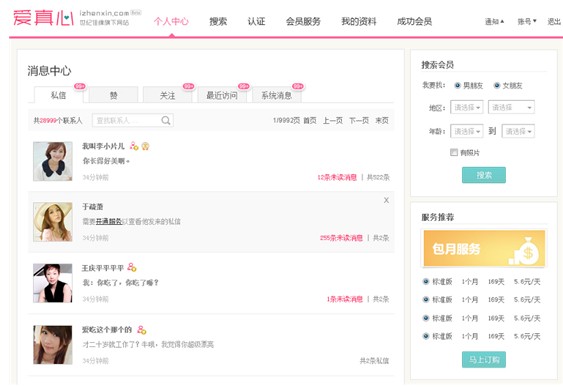Switch to the 最近访问 tab
Image resolution: width=563 pixels, height=387 pixels.
pos(222,95)
